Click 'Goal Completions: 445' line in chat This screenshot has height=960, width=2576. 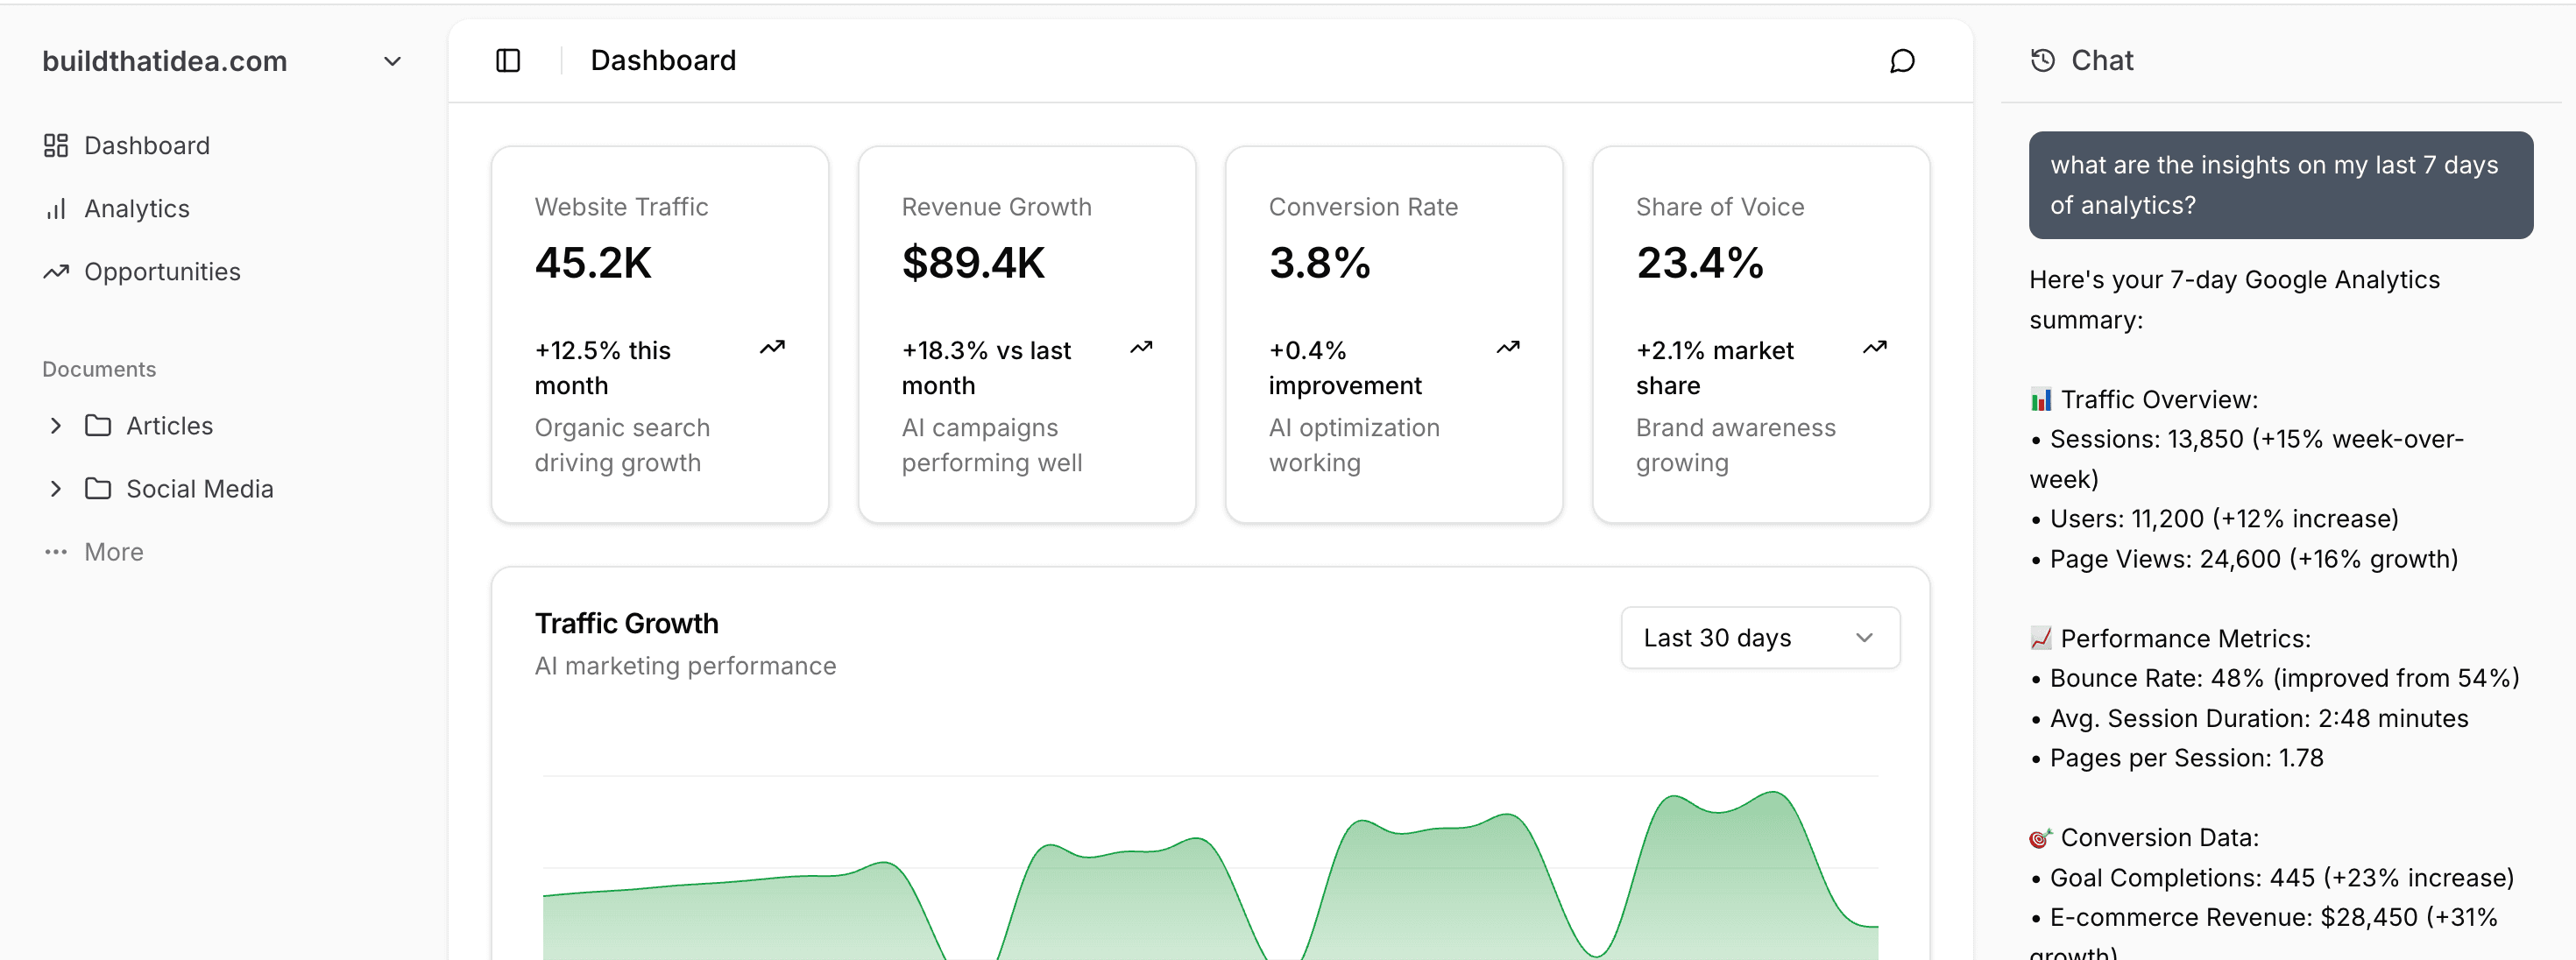click(x=2272, y=878)
